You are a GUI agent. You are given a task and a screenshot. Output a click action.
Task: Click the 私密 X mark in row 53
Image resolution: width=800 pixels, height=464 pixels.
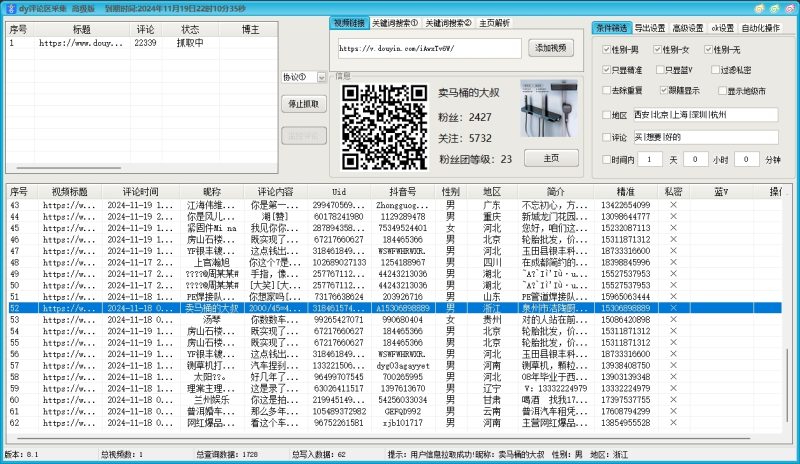tap(673, 320)
